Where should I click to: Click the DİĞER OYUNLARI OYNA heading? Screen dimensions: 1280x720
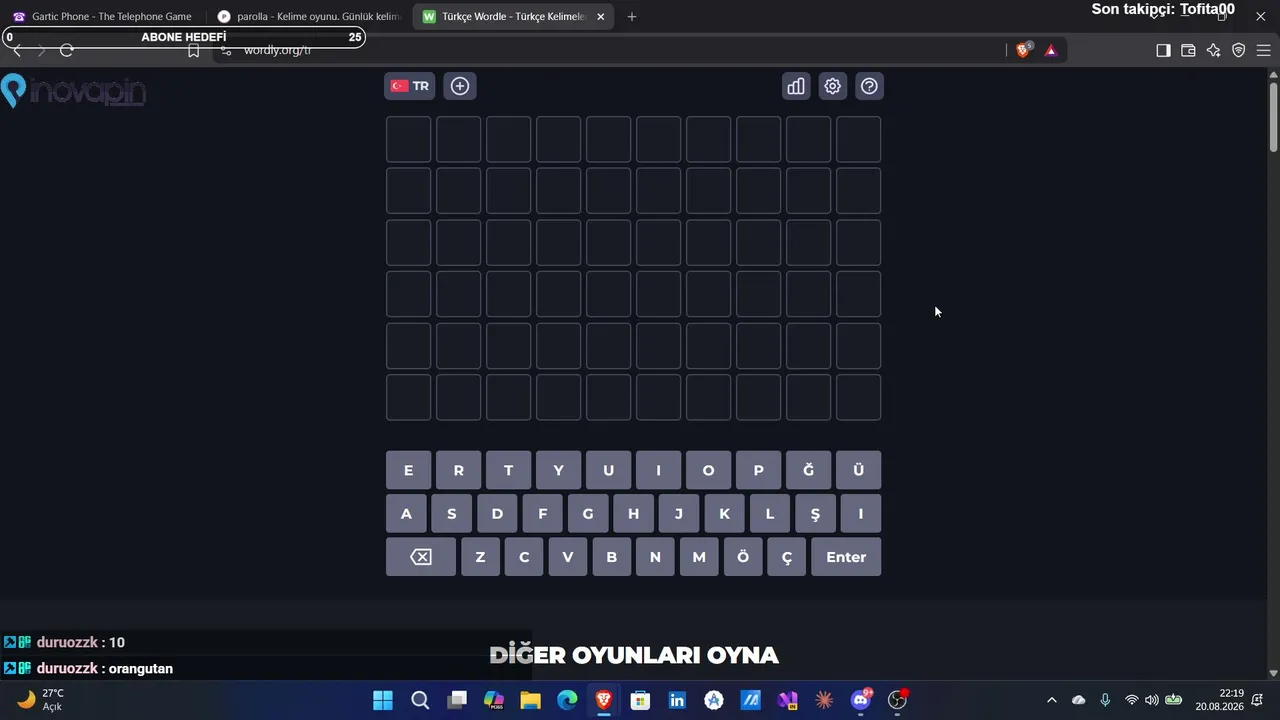click(x=634, y=656)
